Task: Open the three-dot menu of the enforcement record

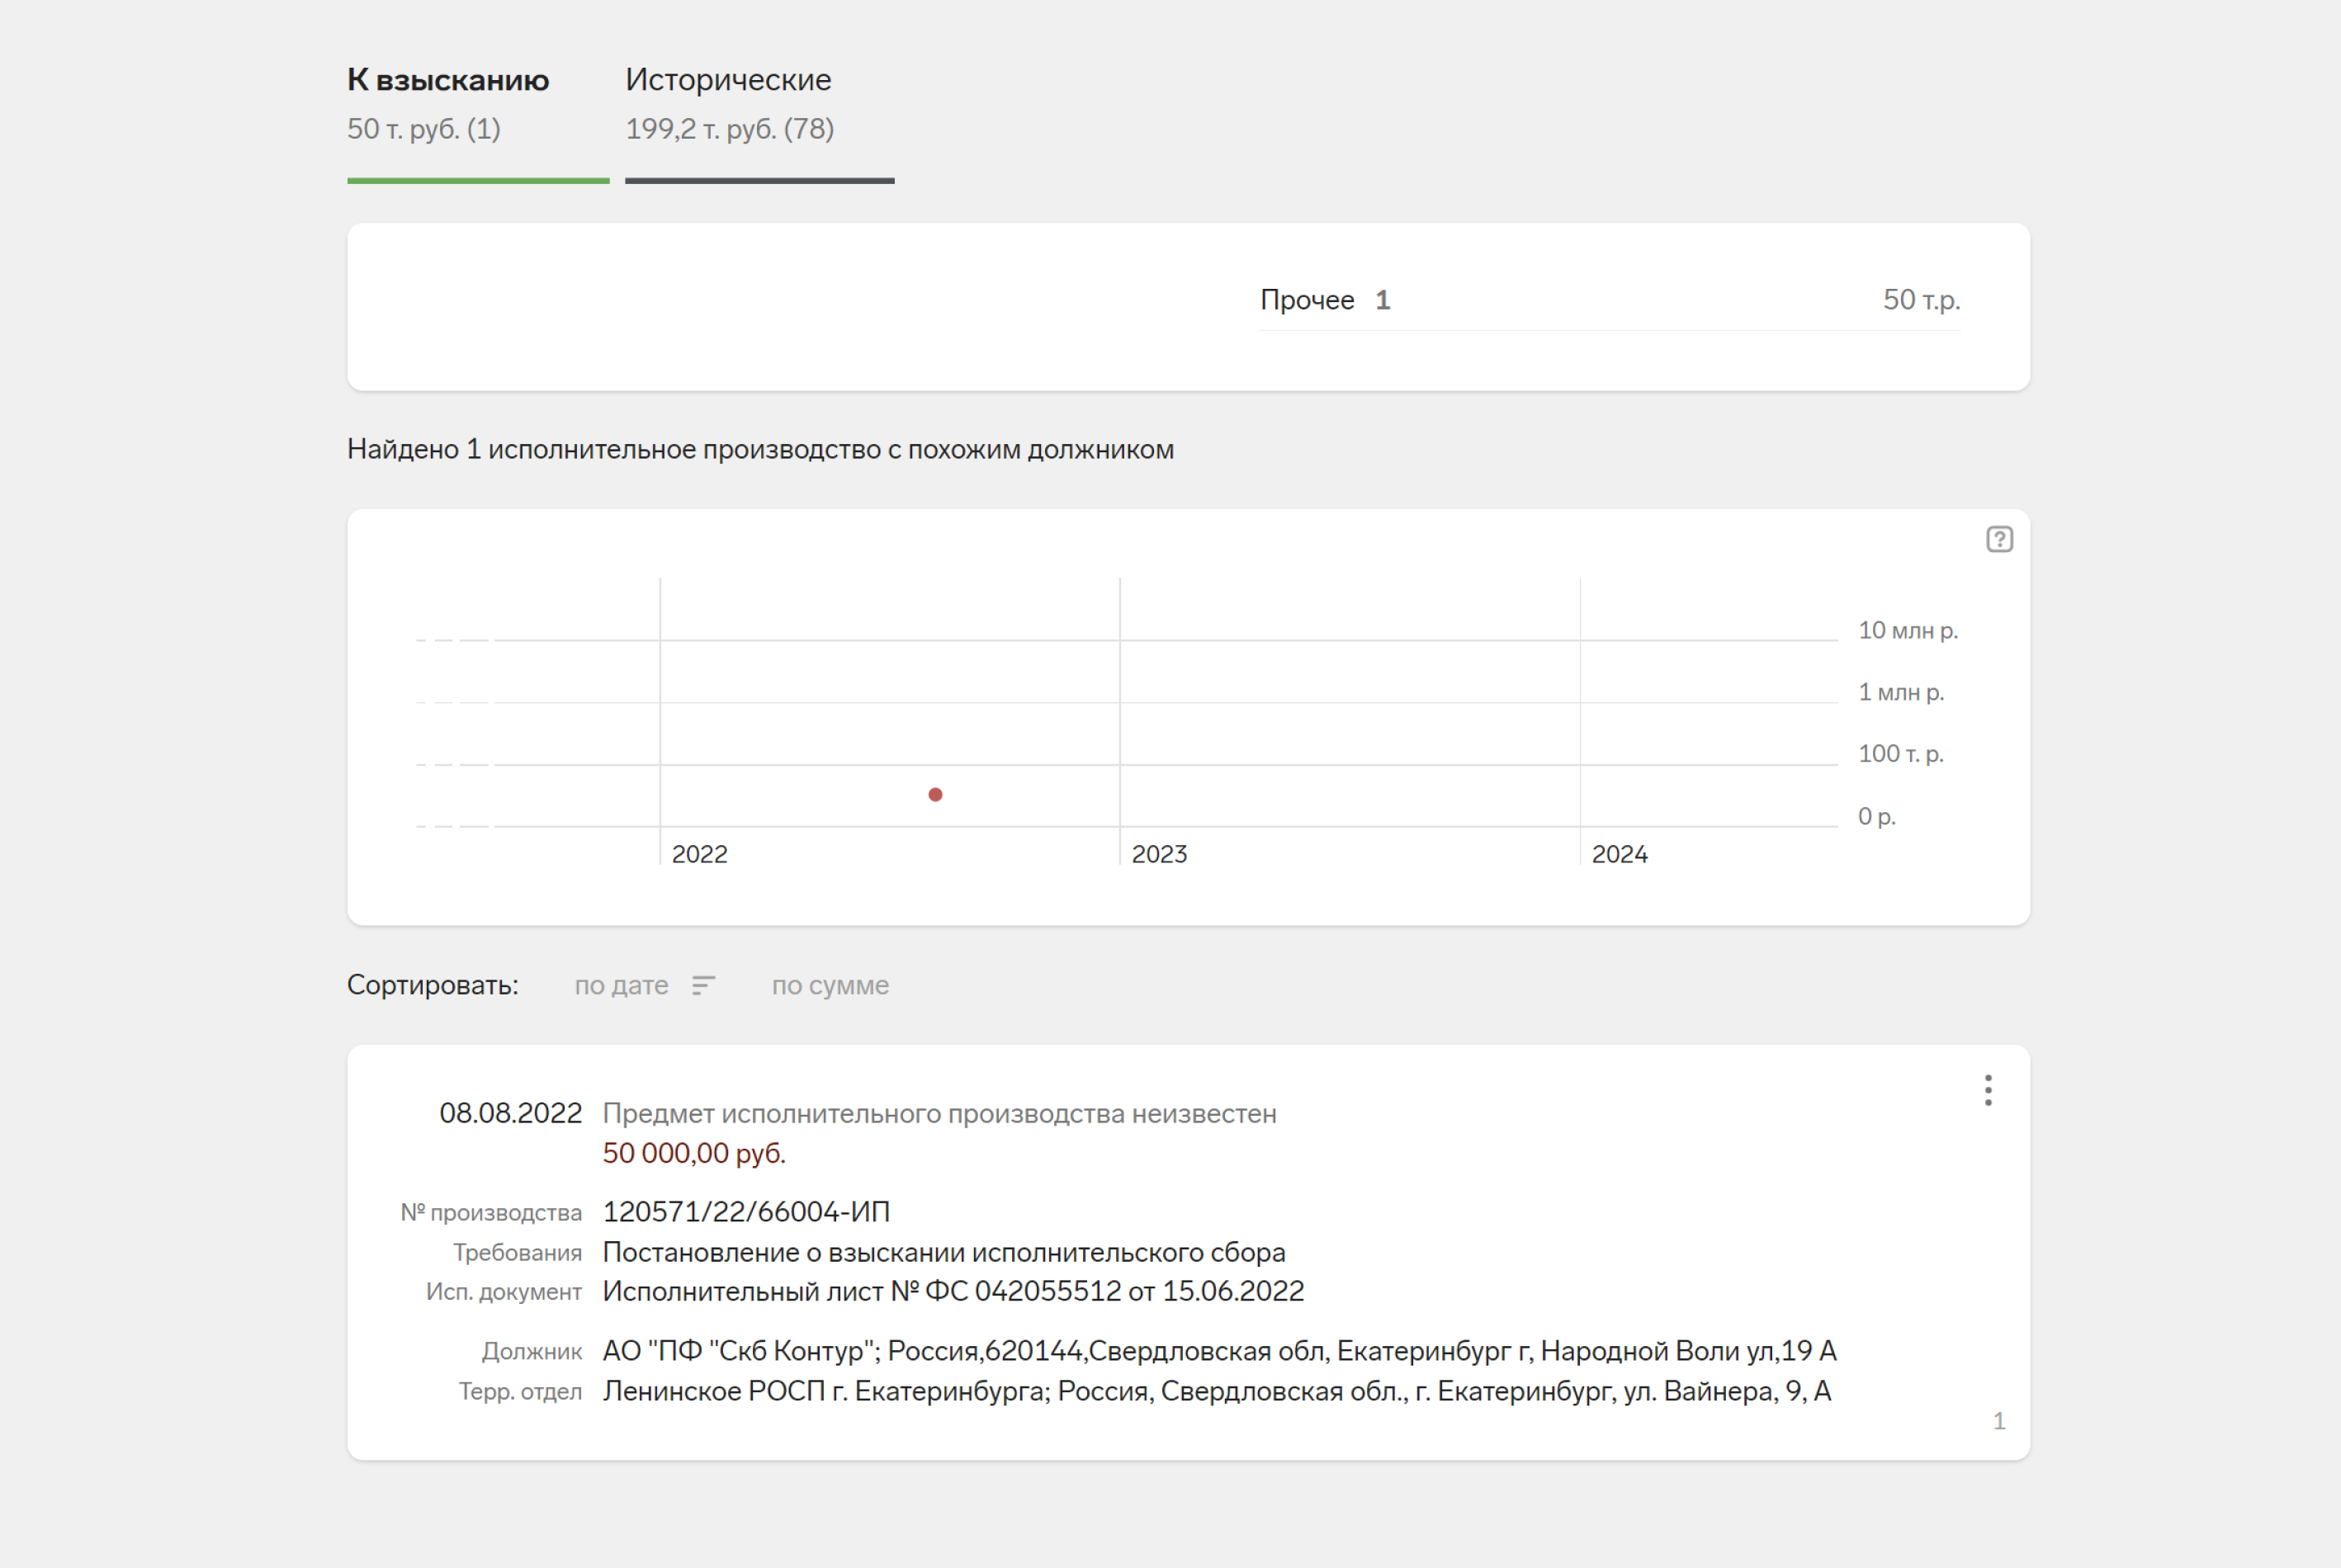Action: pos(1988,1090)
